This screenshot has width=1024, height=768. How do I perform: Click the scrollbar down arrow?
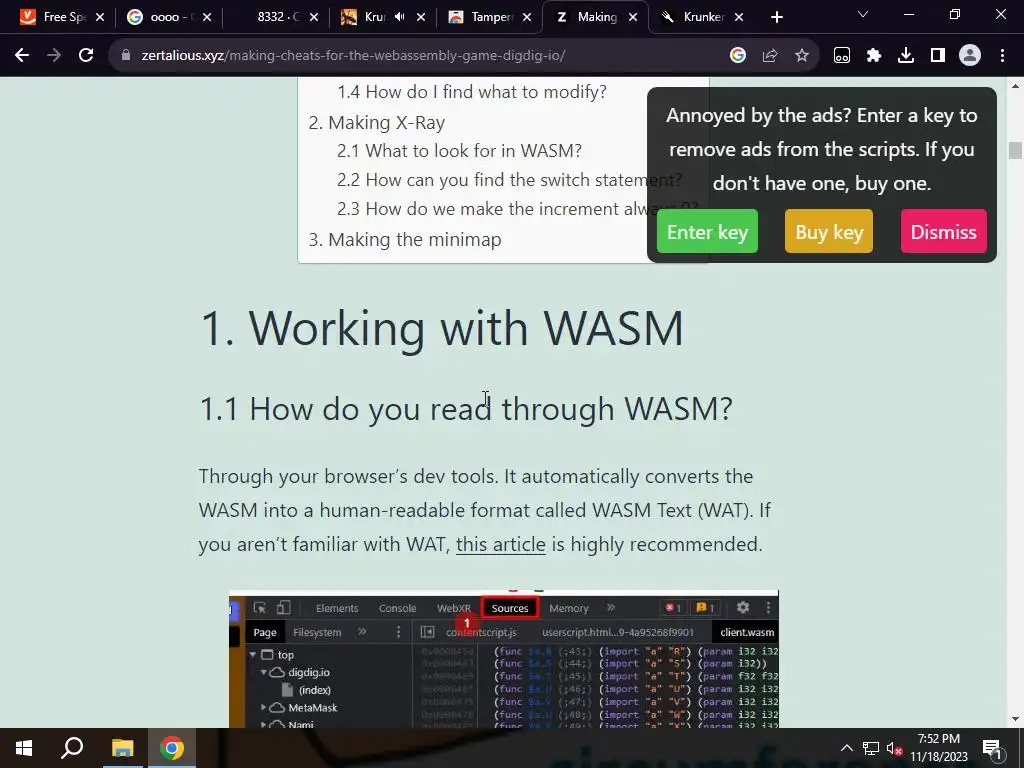[1014, 720]
